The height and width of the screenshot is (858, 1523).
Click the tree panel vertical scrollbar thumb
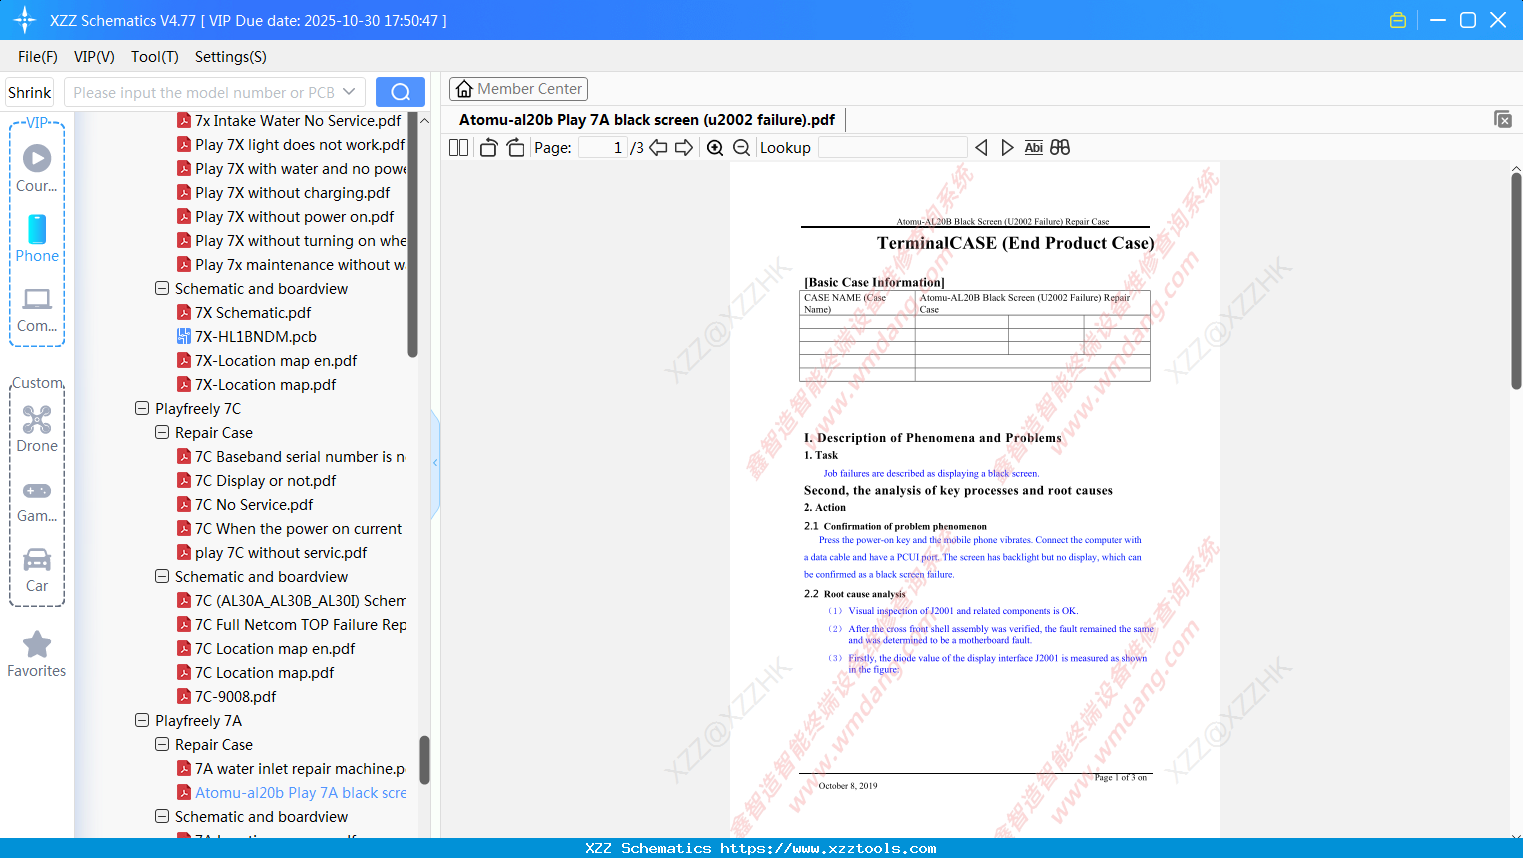pos(413,235)
